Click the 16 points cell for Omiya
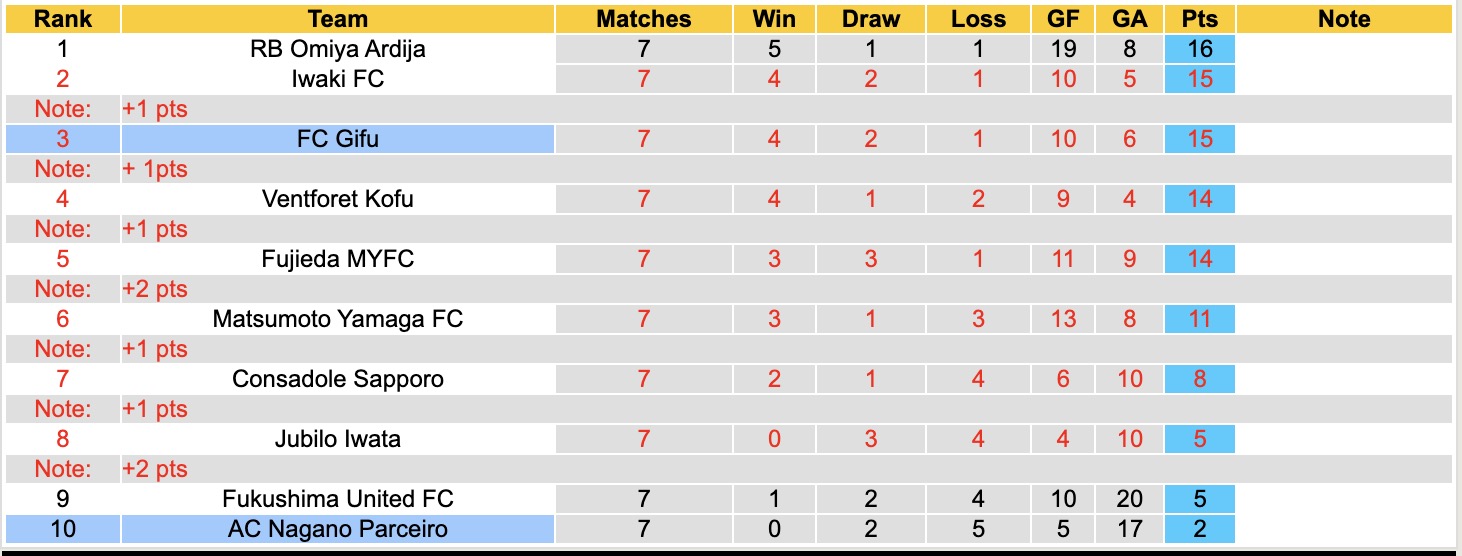Viewport: 1462px width, 556px height. click(x=1199, y=49)
